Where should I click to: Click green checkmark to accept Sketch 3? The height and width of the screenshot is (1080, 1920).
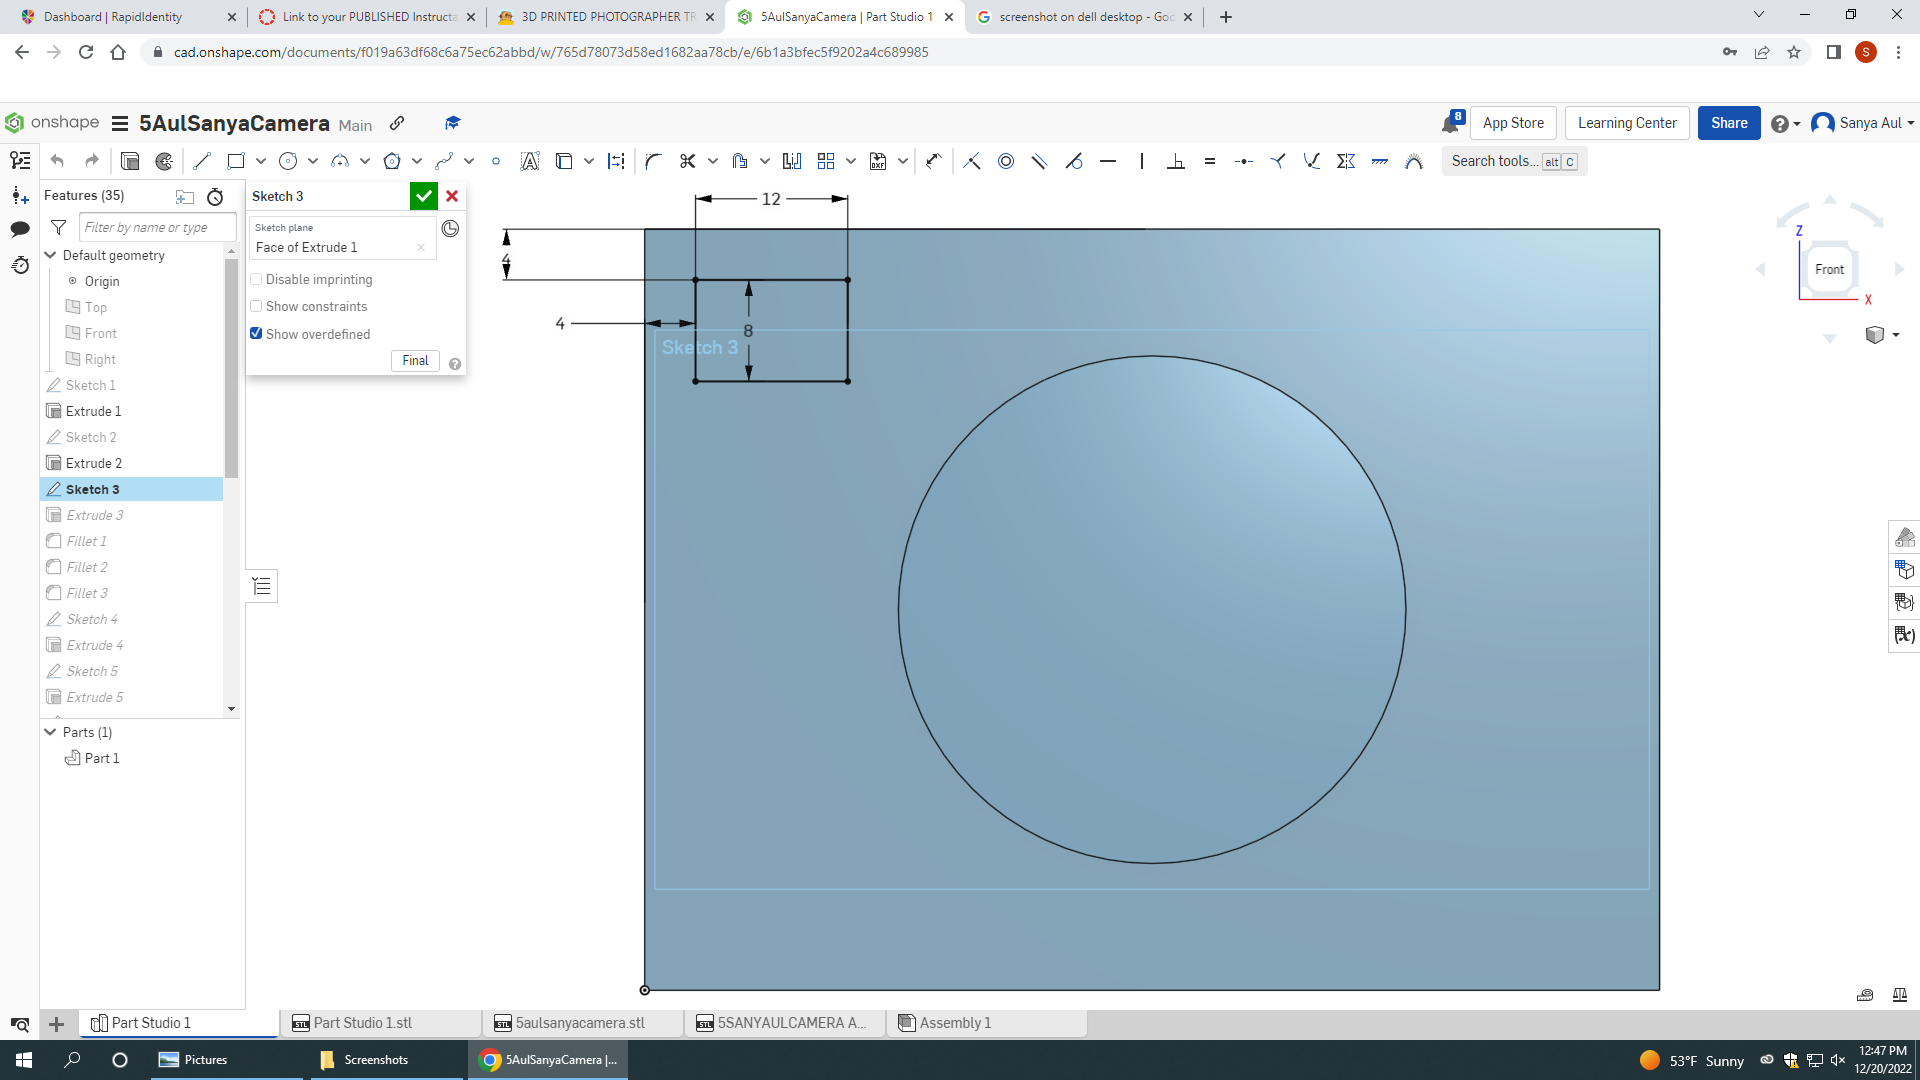click(x=427, y=195)
